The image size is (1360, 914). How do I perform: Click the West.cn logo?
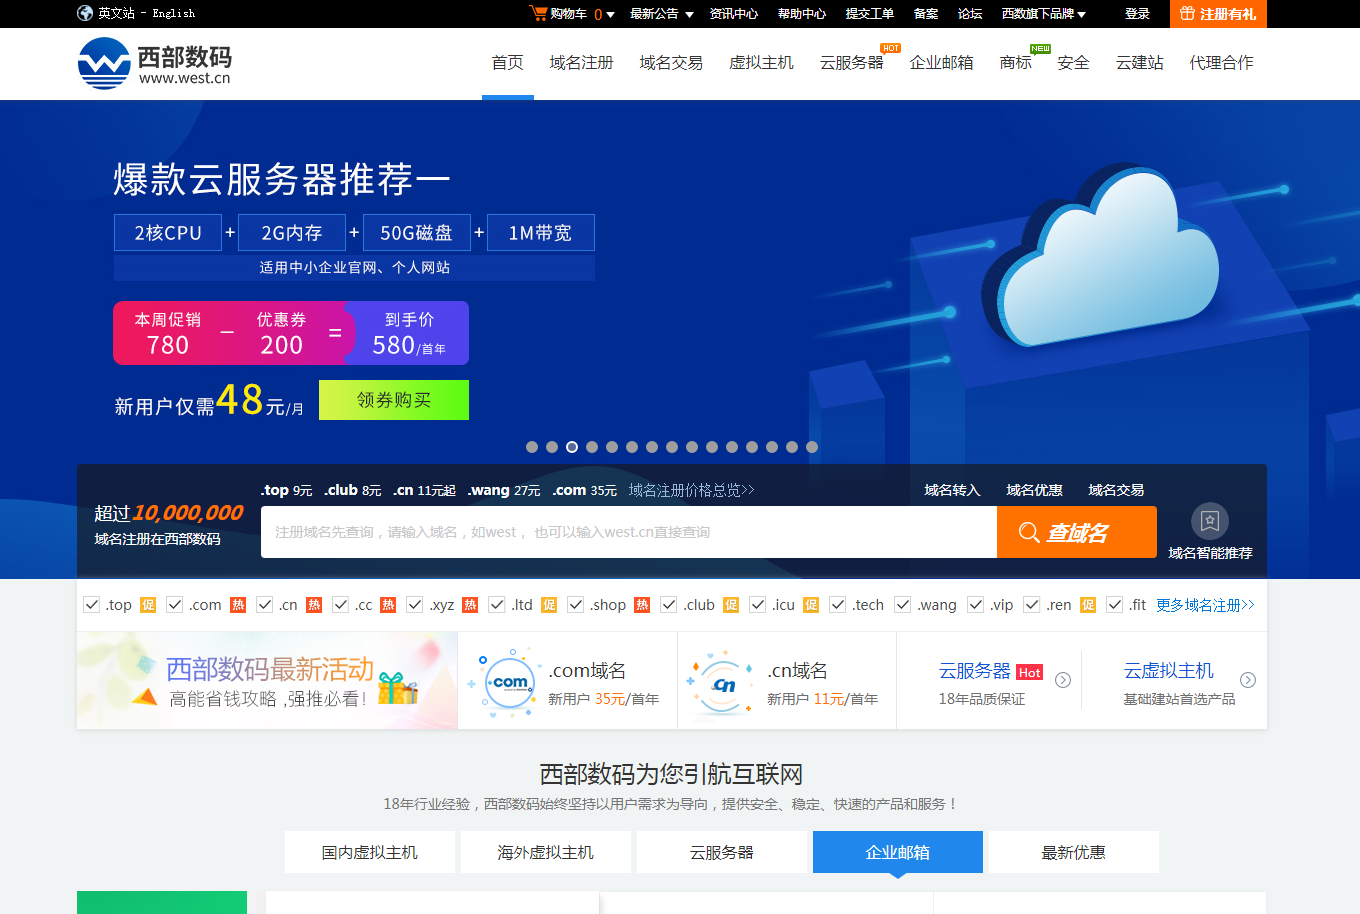point(154,64)
